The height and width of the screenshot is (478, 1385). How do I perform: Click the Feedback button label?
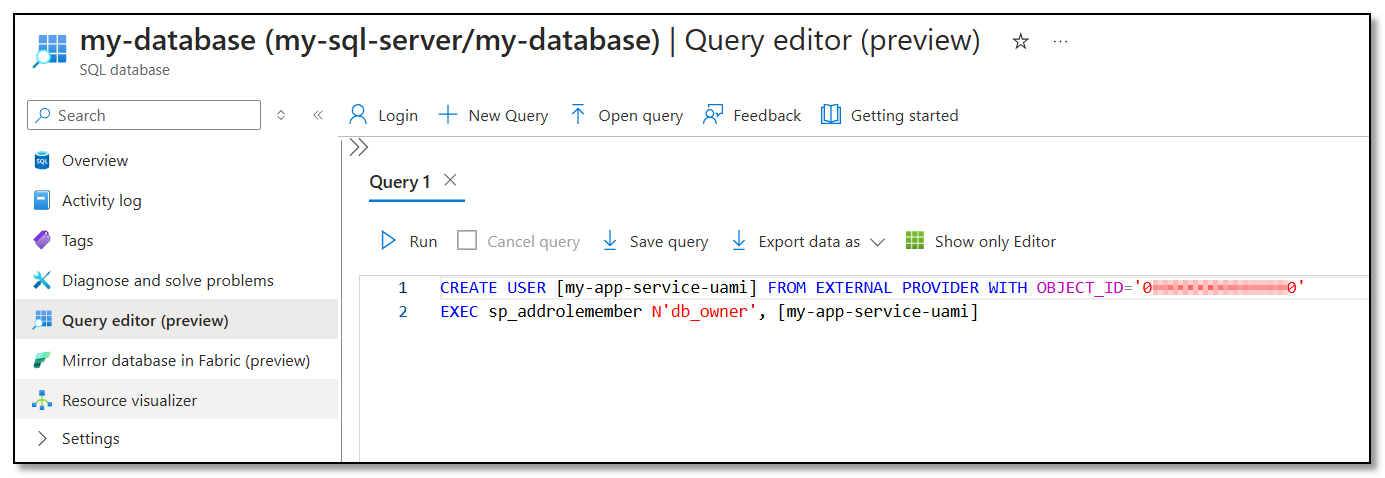tap(767, 116)
